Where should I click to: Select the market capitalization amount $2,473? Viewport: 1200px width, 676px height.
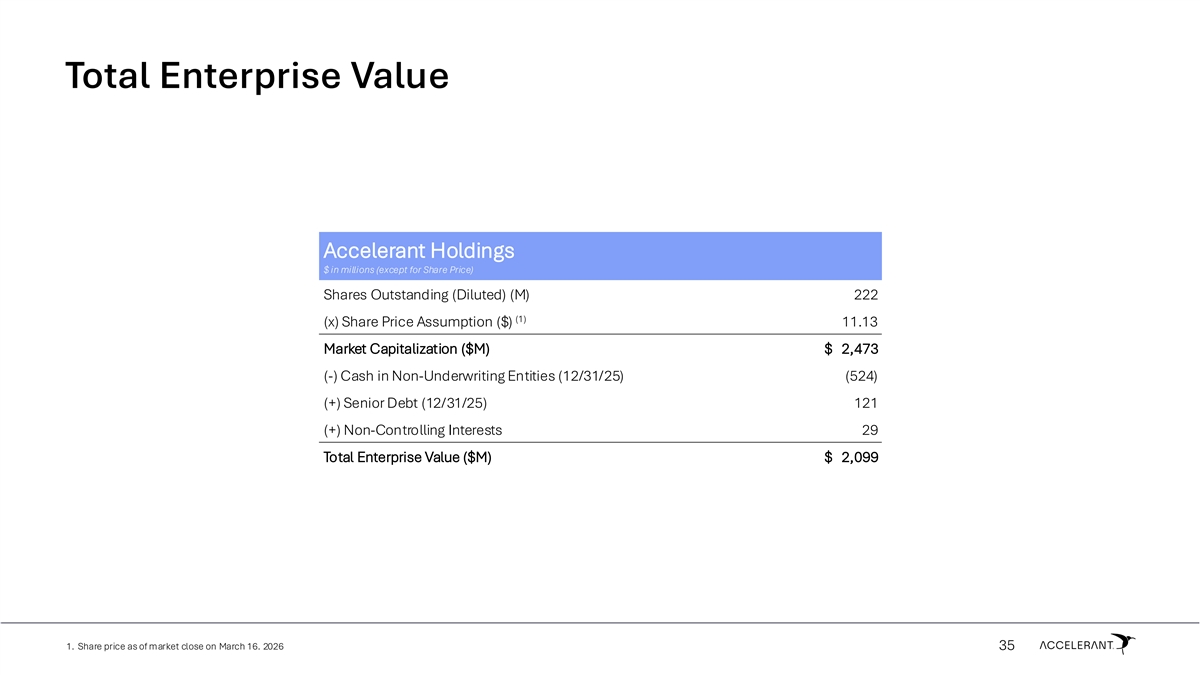[851, 349]
